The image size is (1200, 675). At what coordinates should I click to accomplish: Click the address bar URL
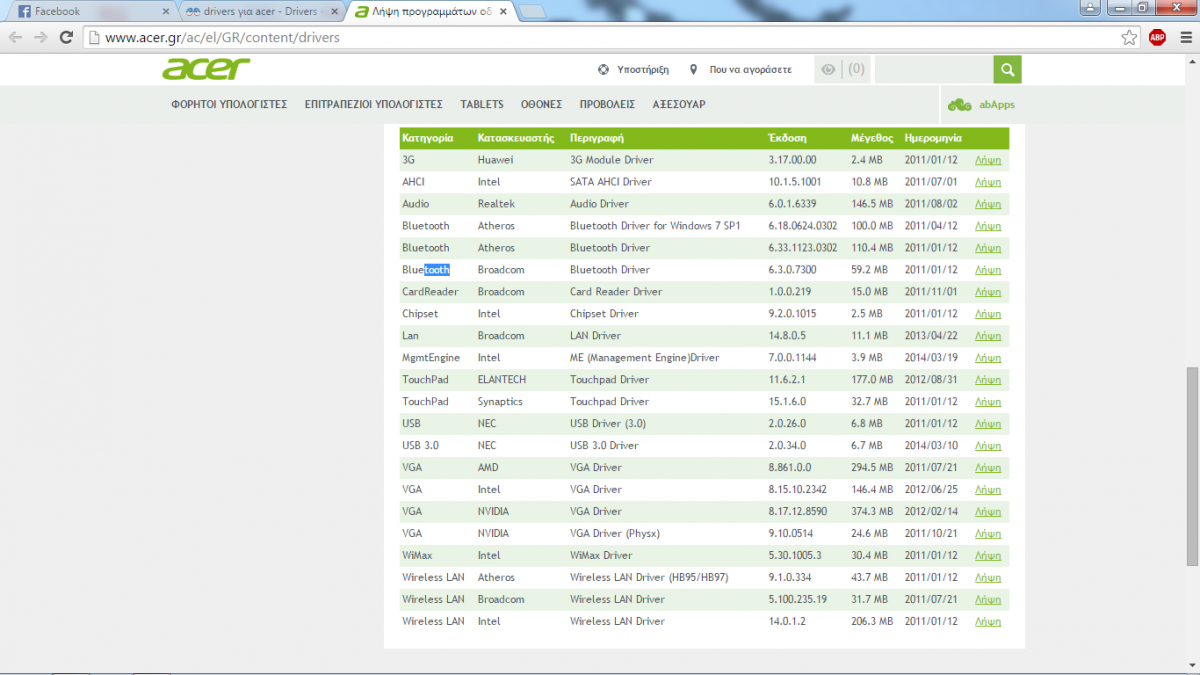pos(222,38)
